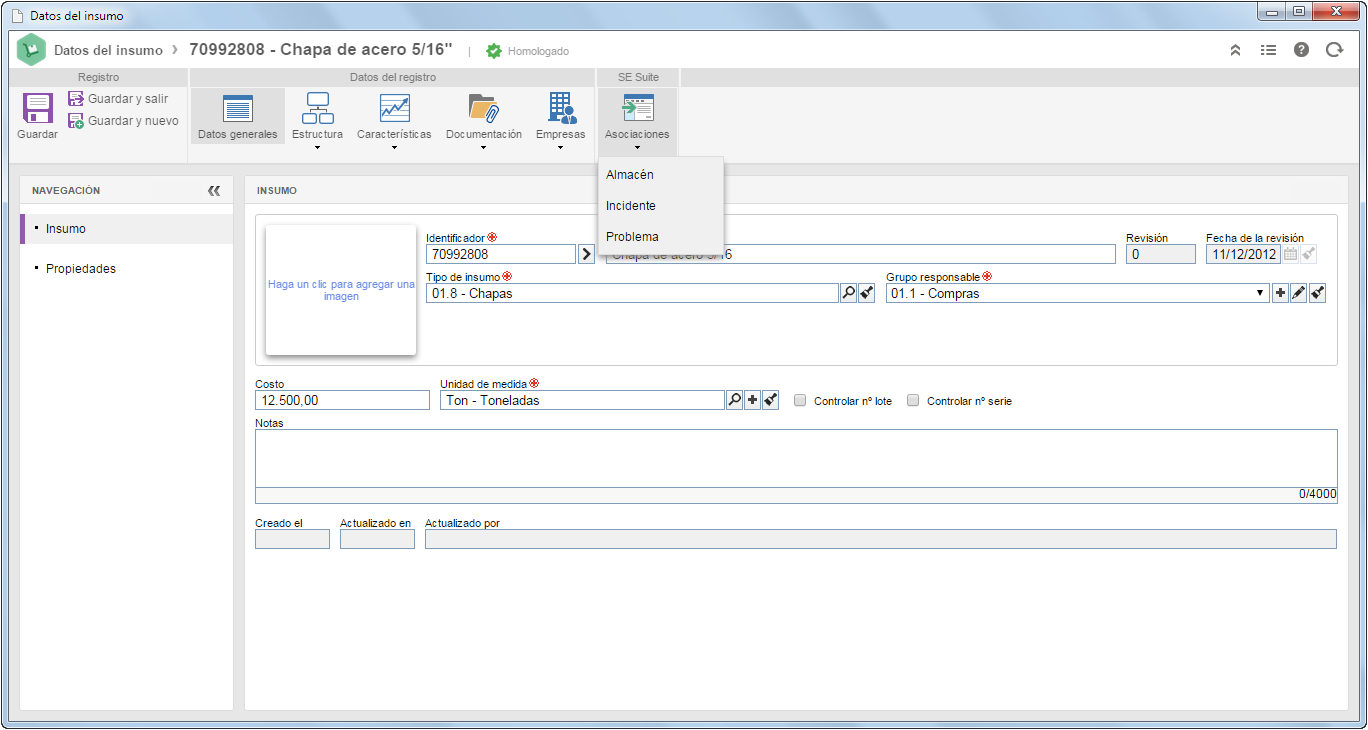This screenshot has height=730, width=1368.
Task: Click Guardar y nuevo label
Action: [133, 121]
